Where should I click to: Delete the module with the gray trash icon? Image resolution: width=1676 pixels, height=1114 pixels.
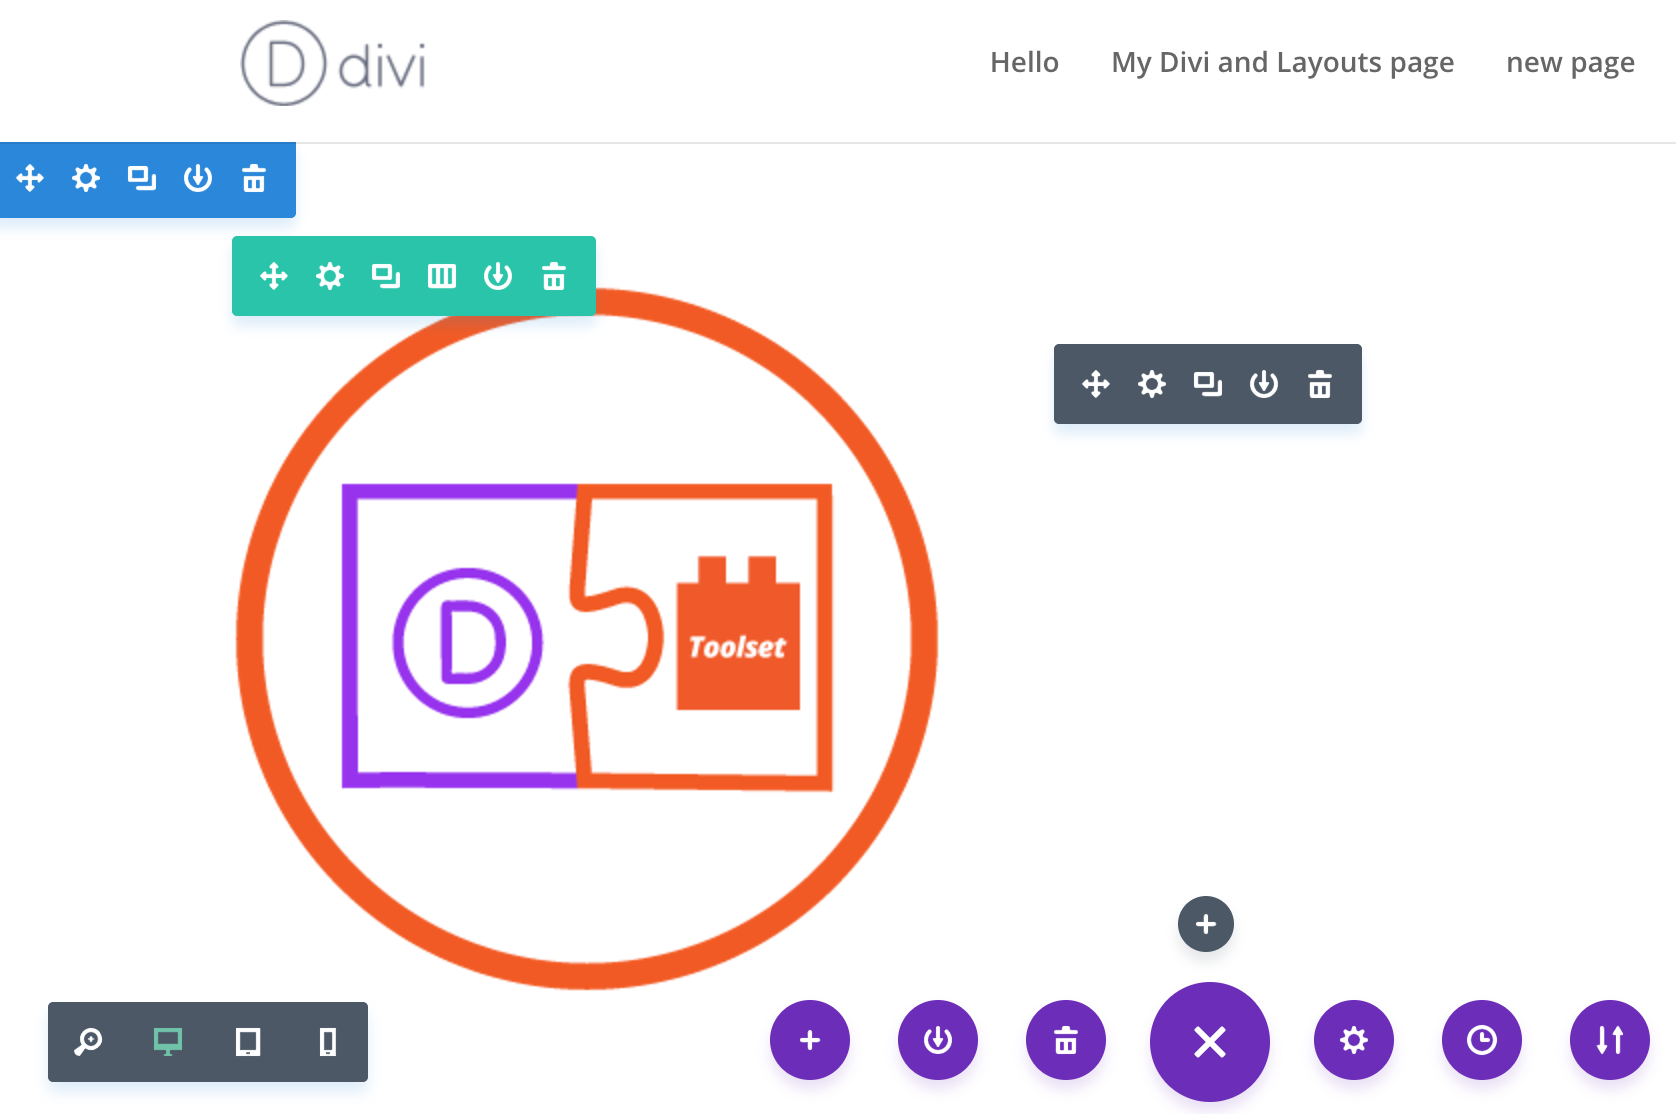point(1320,383)
